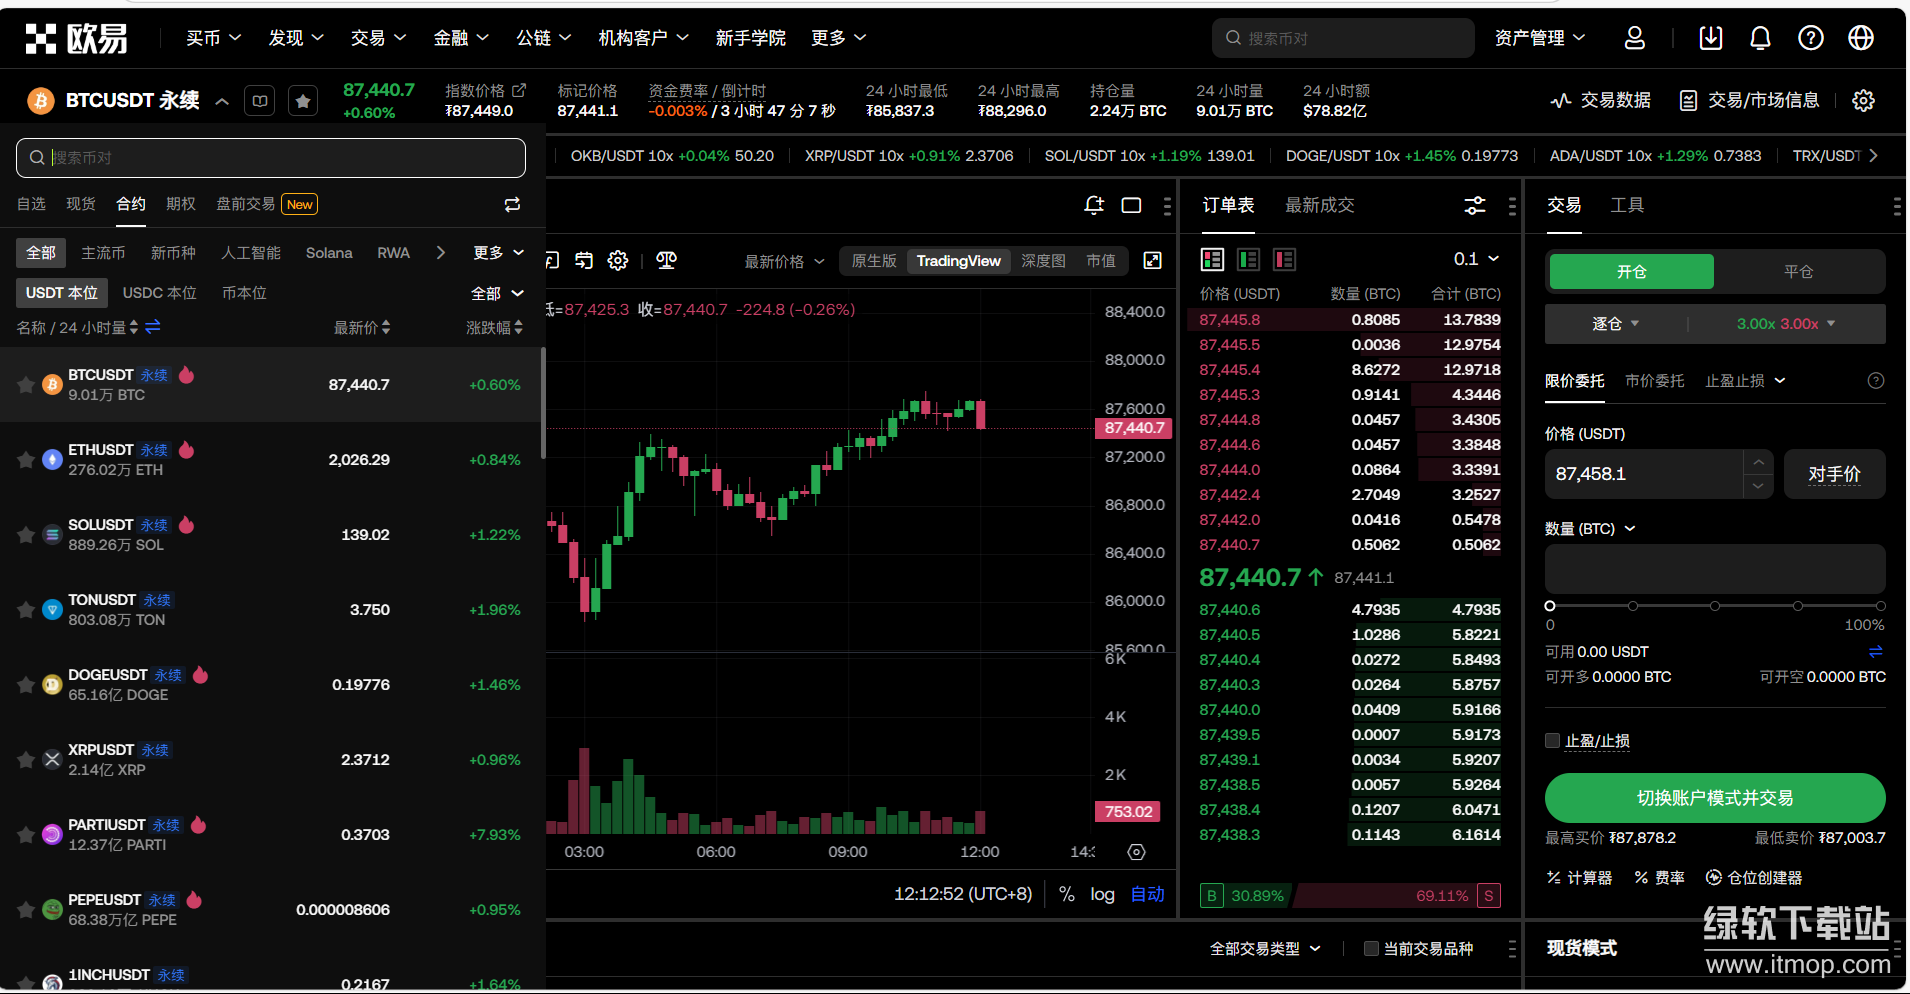Image resolution: width=1910 pixels, height=994 pixels.
Task: Click the 切换账户模式并交易 button
Action: pyautogui.click(x=1714, y=798)
